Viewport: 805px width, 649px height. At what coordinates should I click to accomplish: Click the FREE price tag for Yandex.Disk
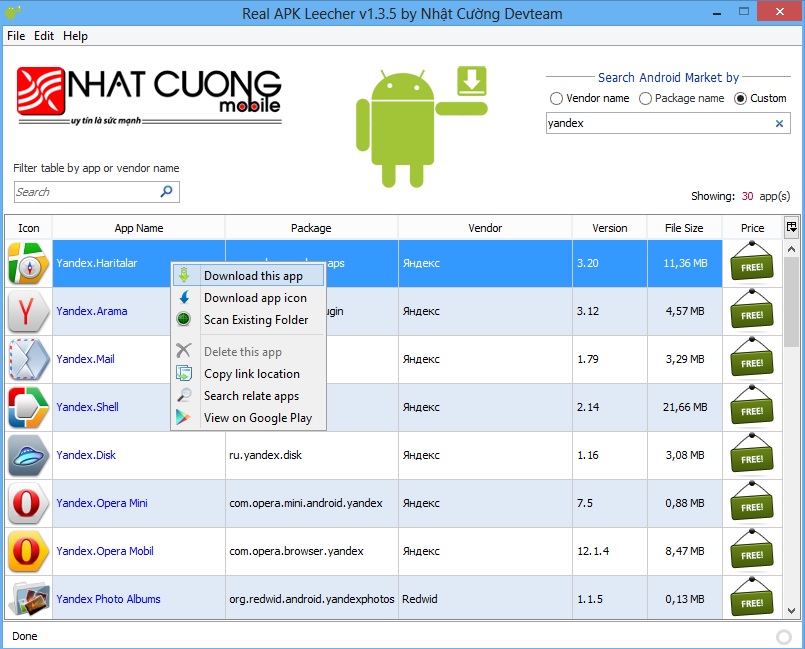pos(752,454)
